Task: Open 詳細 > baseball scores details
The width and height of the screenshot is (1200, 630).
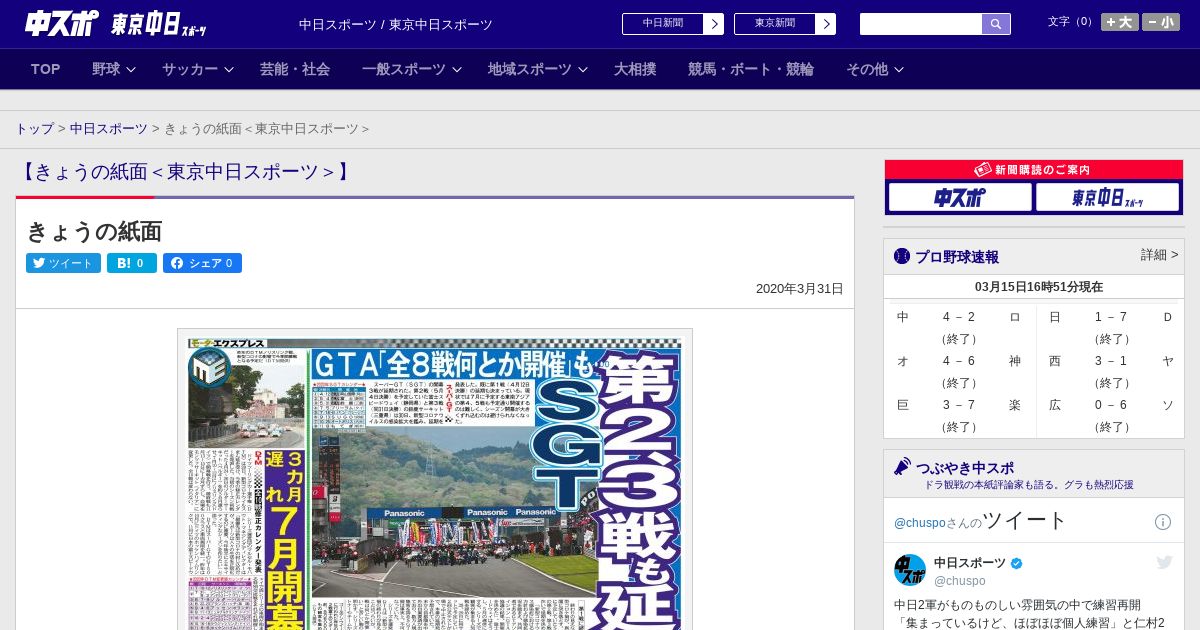Action: (x=1159, y=255)
